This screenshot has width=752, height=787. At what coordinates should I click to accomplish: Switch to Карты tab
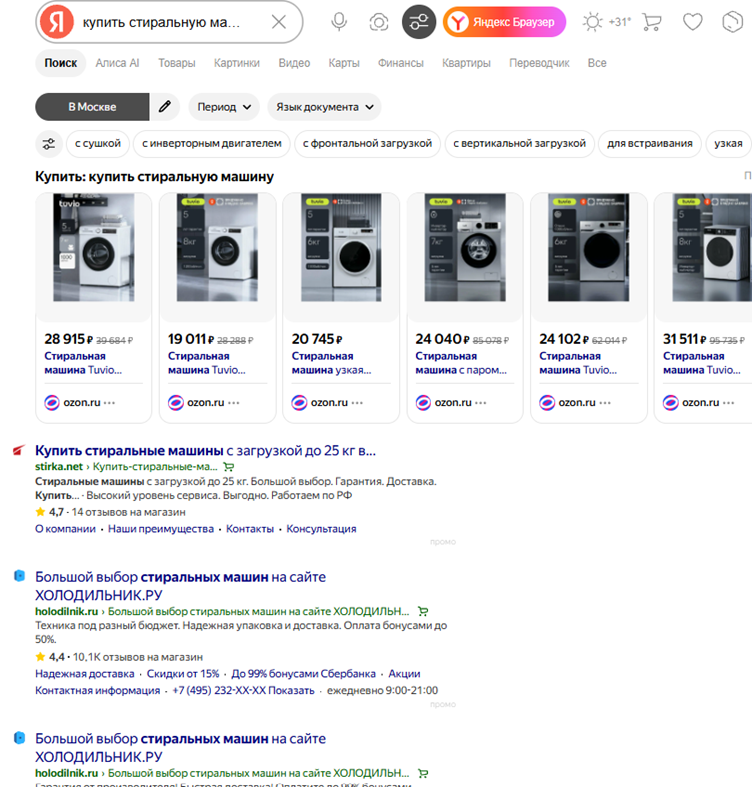tap(344, 63)
